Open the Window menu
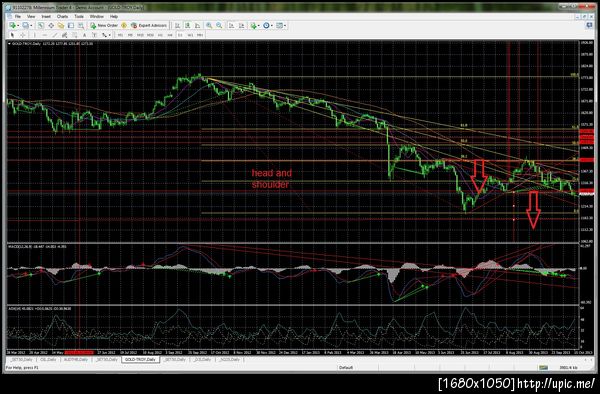 96,16
